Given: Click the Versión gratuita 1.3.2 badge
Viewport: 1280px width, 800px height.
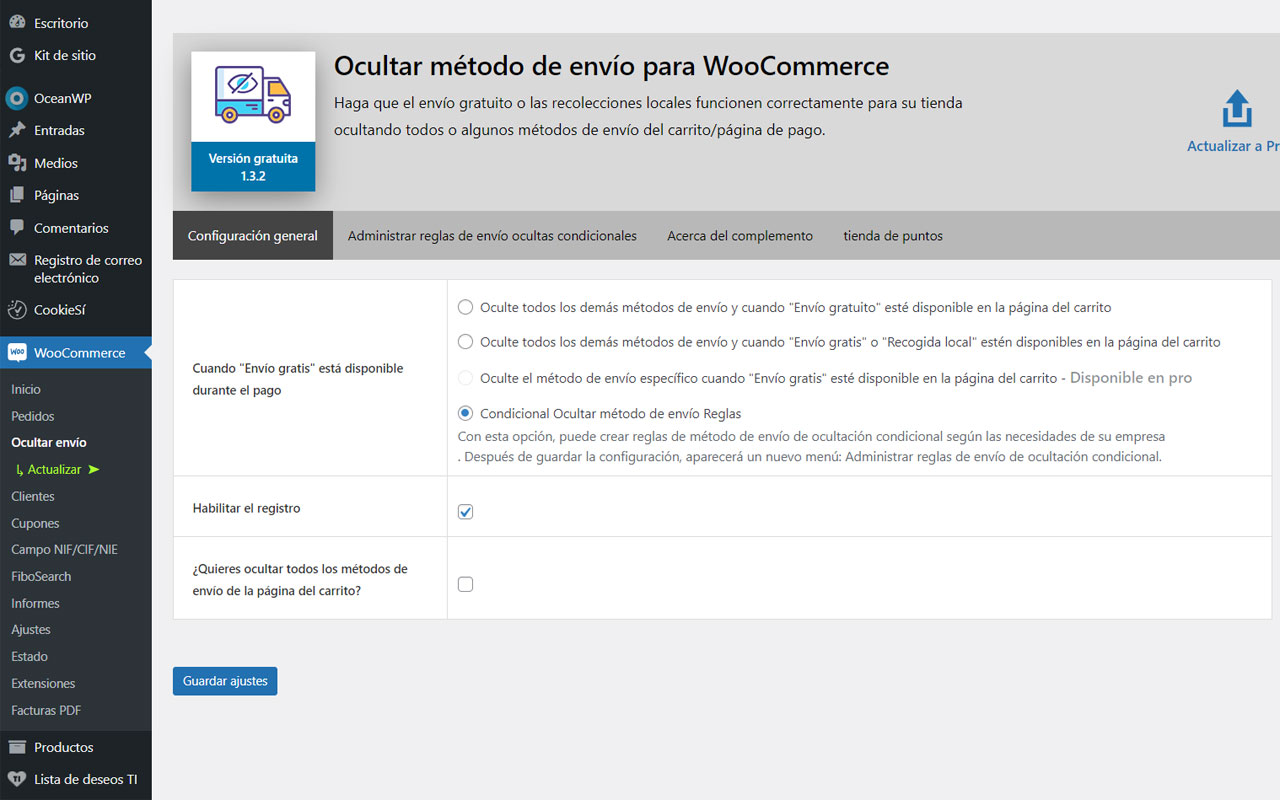Looking at the screenshot, I should pyautogui.click(x=253, y=167).
